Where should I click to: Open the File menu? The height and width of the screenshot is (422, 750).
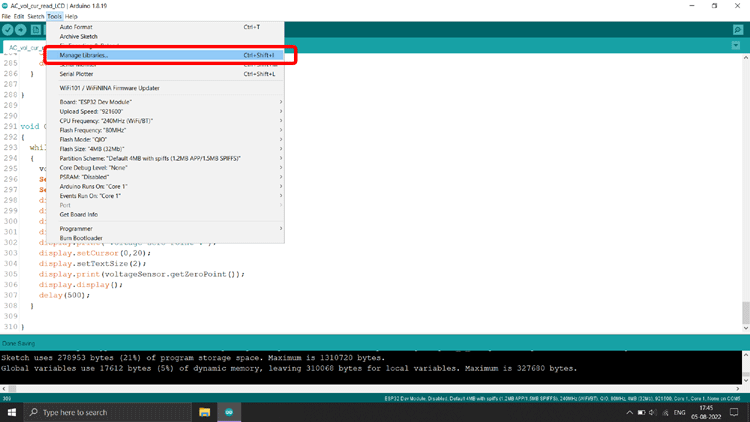coord(6,16)
